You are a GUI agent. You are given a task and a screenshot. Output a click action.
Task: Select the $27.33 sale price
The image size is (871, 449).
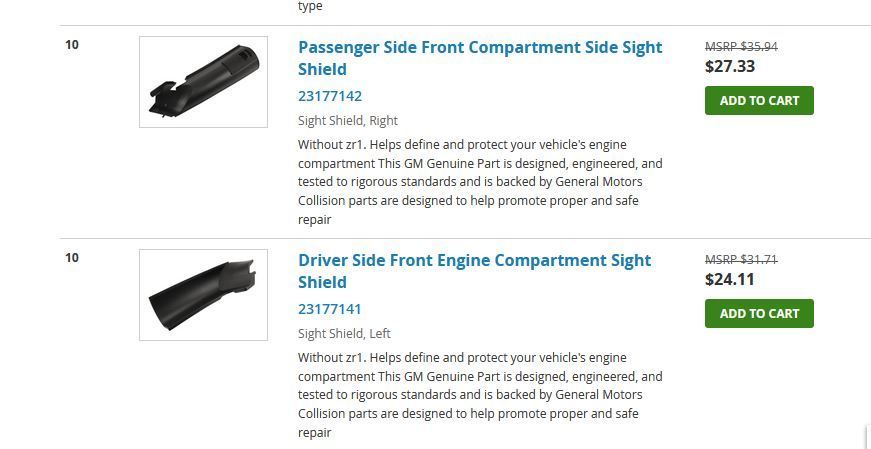tap(730, 67)
